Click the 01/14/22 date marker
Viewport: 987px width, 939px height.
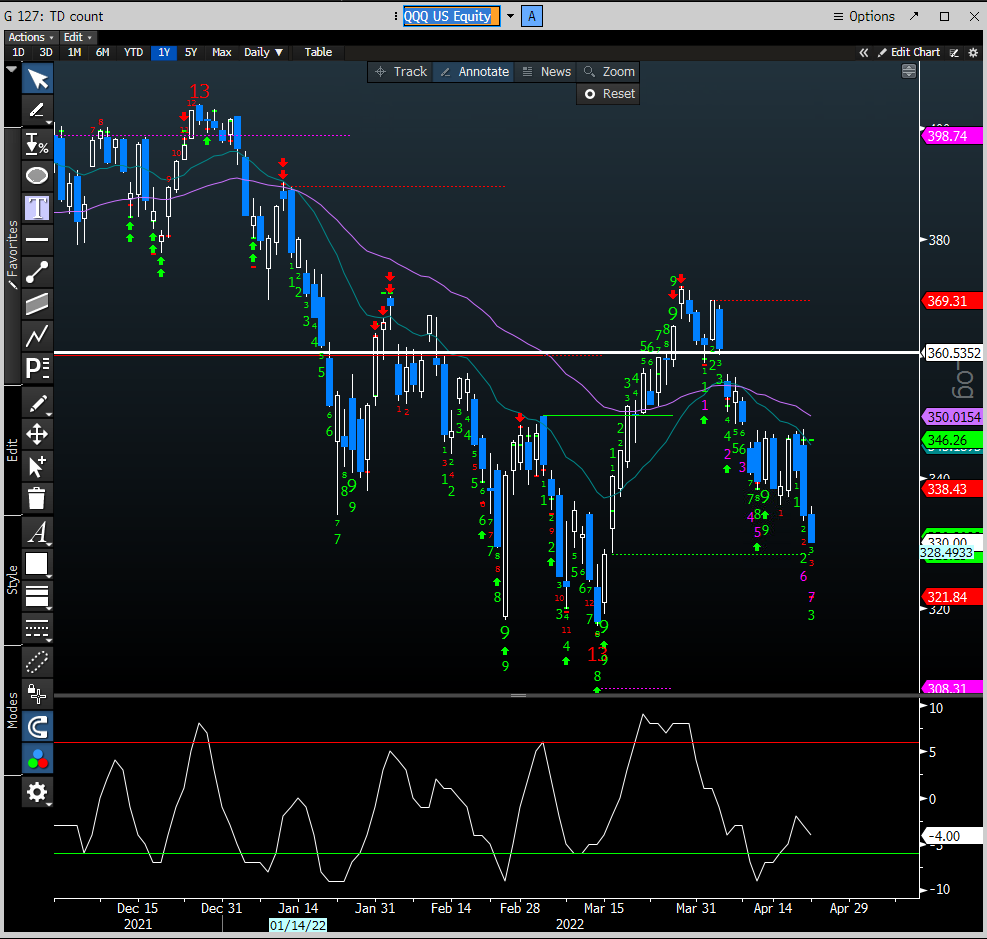298,925
